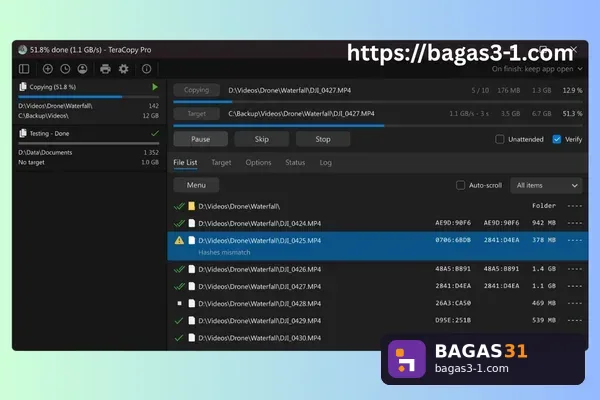The image size is (600, 400).
Task: Open the history clock icon
Action: [x=65, y=69]
